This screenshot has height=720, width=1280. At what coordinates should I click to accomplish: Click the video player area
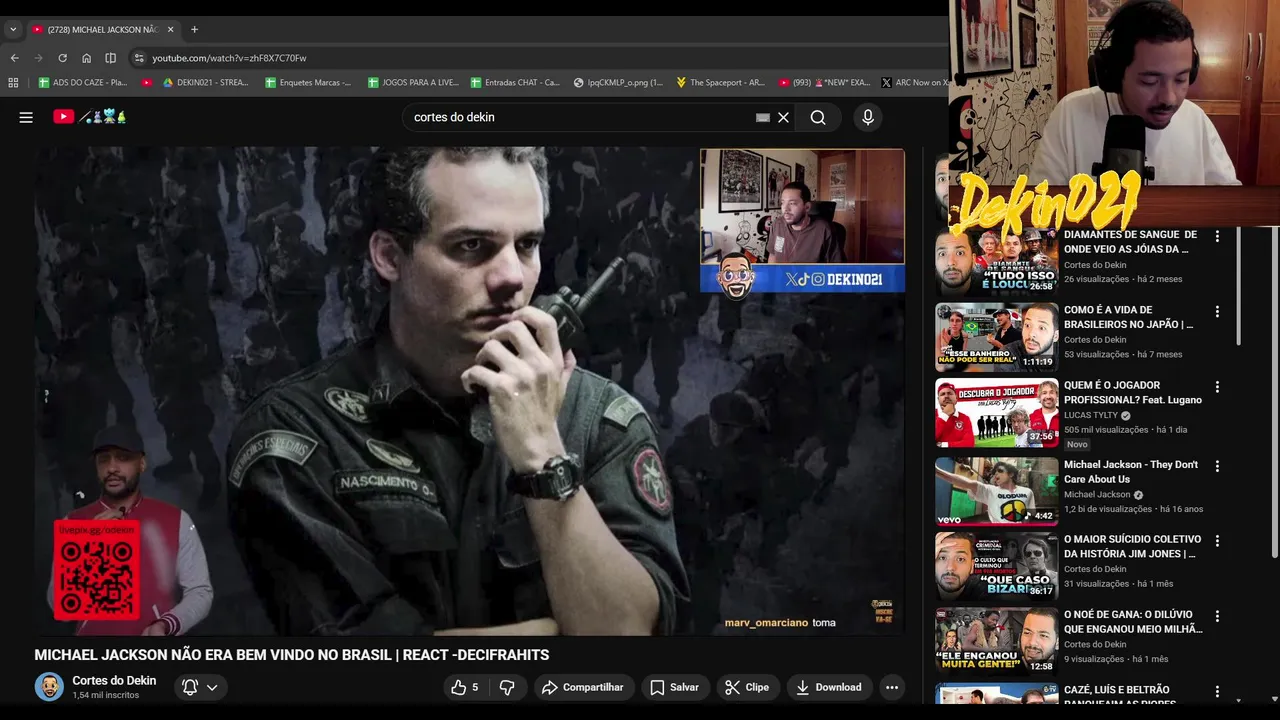point(470,391)
